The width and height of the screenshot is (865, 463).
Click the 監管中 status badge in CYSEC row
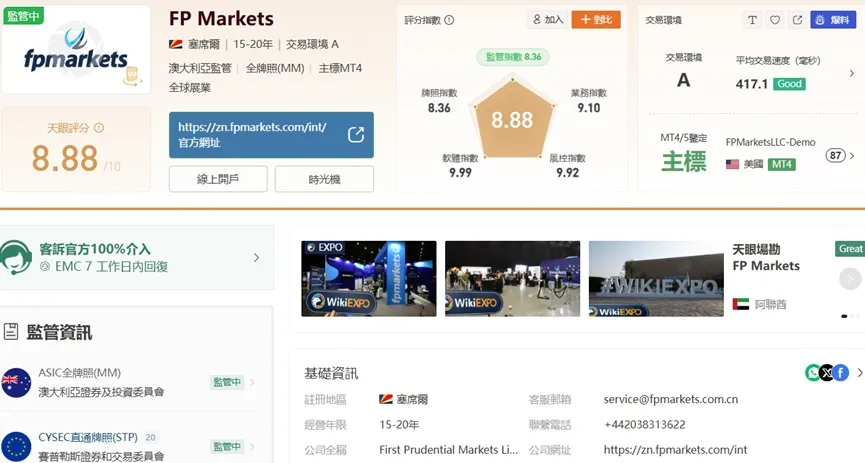[227, 446]
